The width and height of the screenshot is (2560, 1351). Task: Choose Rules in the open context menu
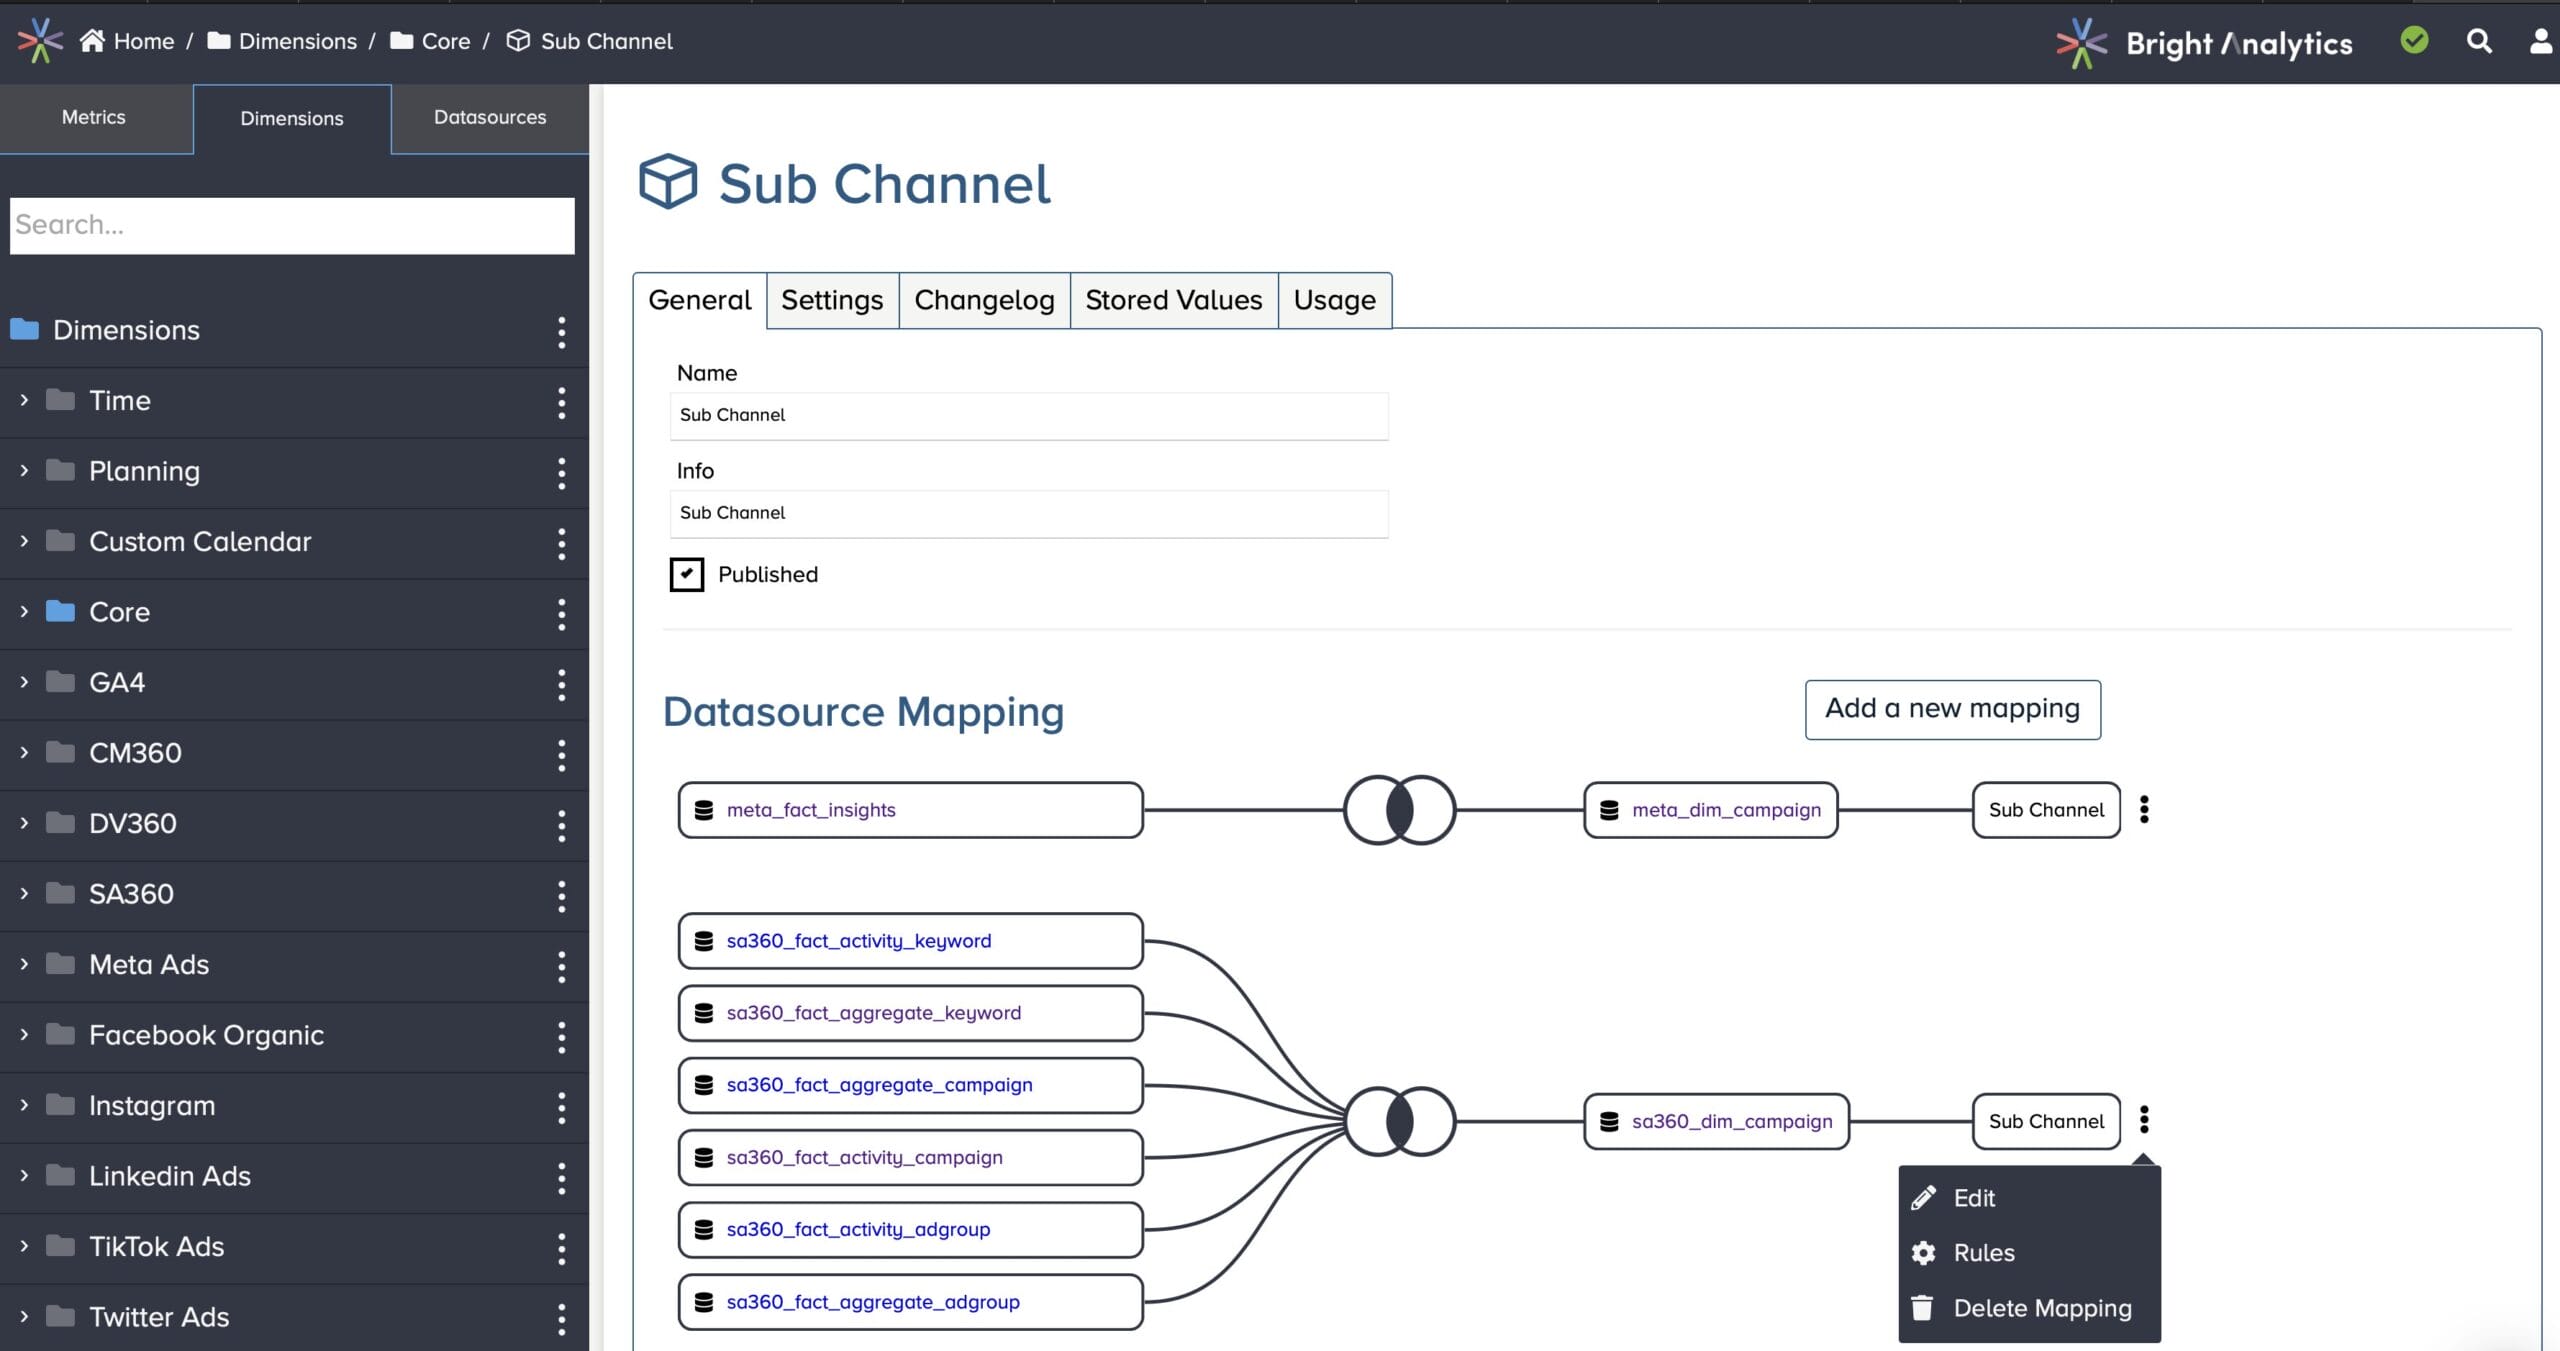(x=1984, y=1252)
